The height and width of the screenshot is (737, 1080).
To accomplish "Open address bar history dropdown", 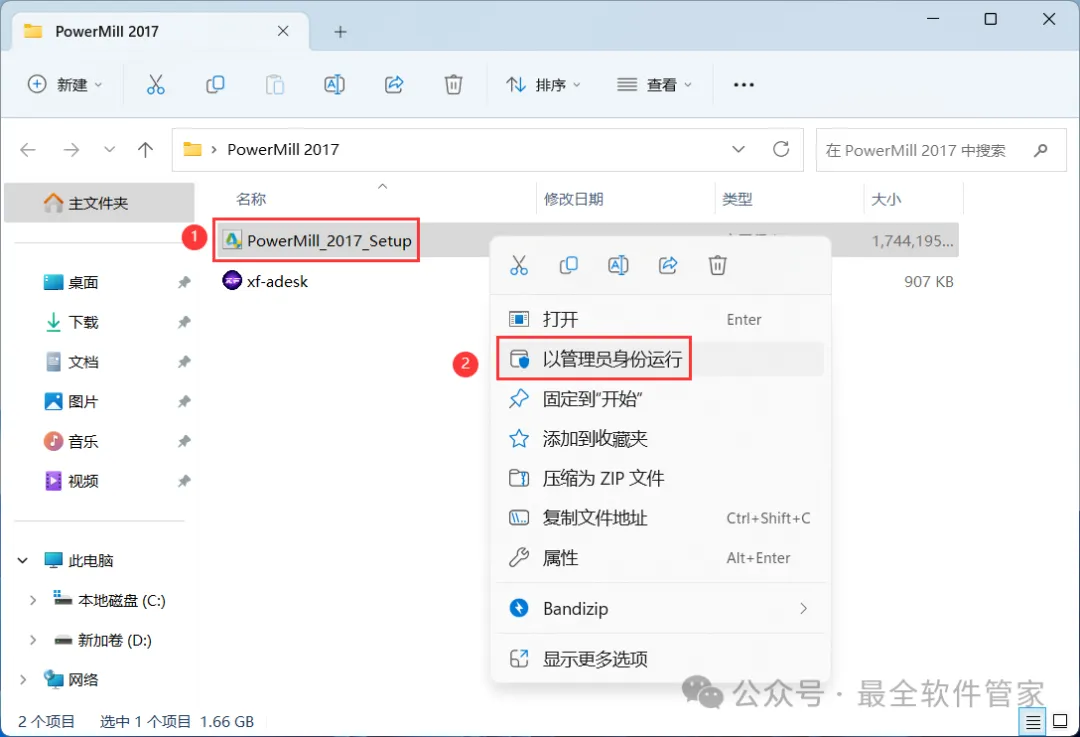I will pos(738,149).
